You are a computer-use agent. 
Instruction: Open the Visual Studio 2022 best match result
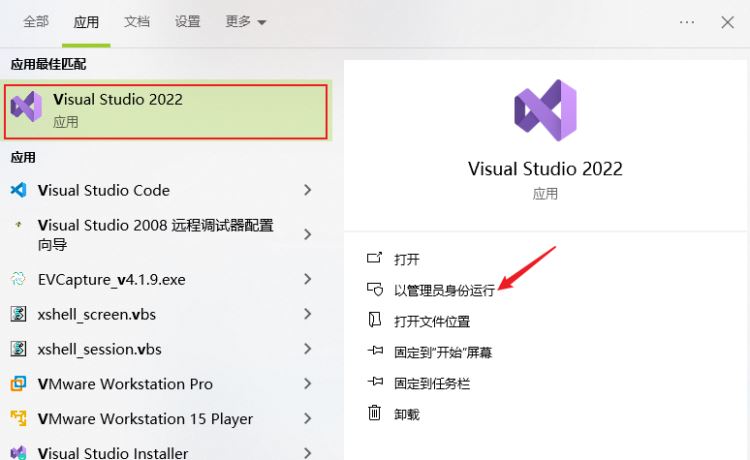coord(165,111)
